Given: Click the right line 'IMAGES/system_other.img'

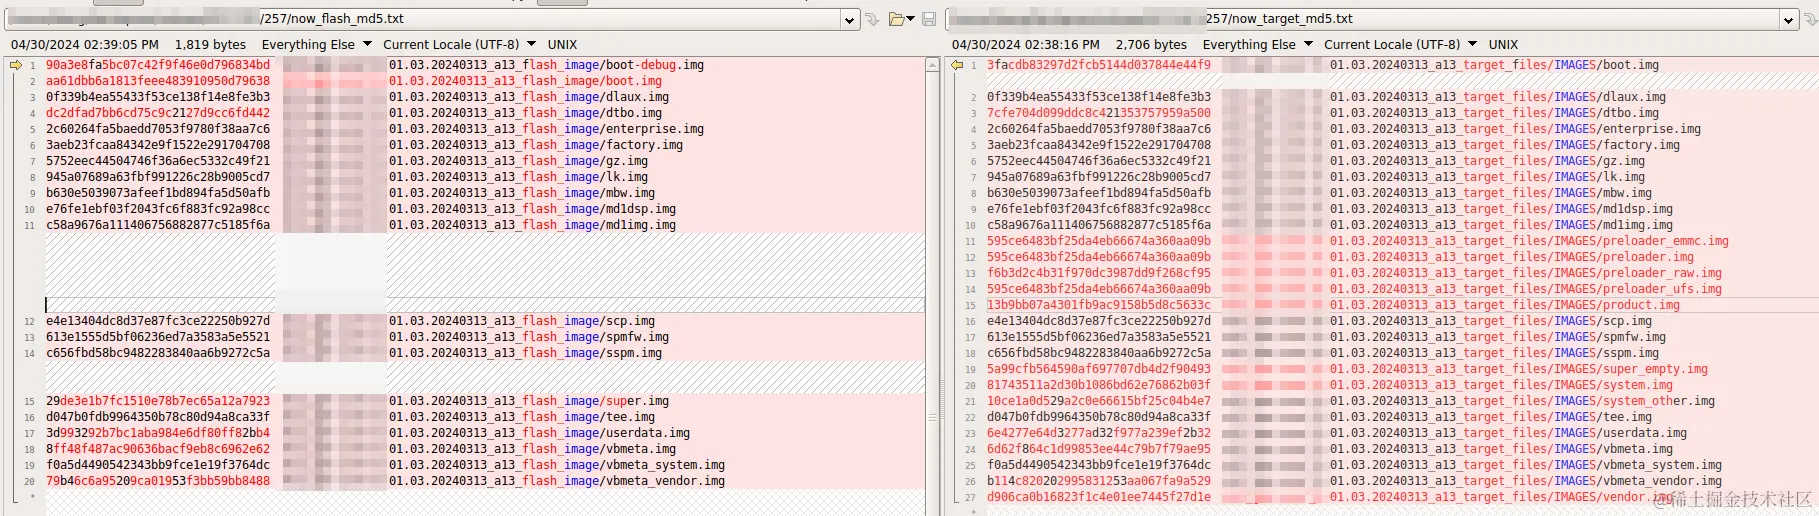Looking at the screenshot, I should (1634, 401).
